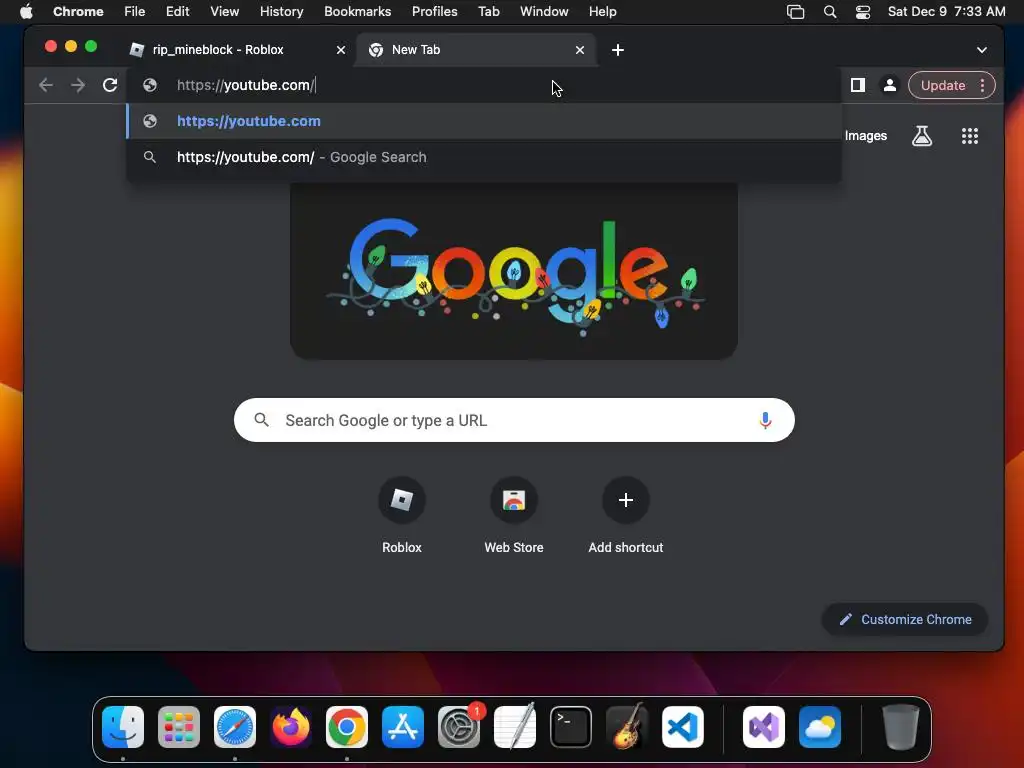
Task: Open Control Center in menu bar
Action: point(863,12)
